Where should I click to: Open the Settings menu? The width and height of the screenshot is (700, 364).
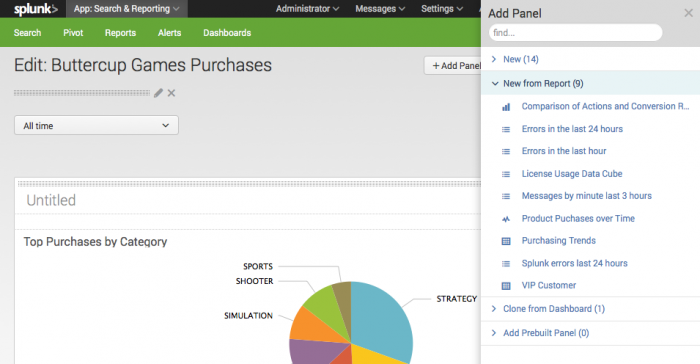pyautogui.click(x=442, y=9)
